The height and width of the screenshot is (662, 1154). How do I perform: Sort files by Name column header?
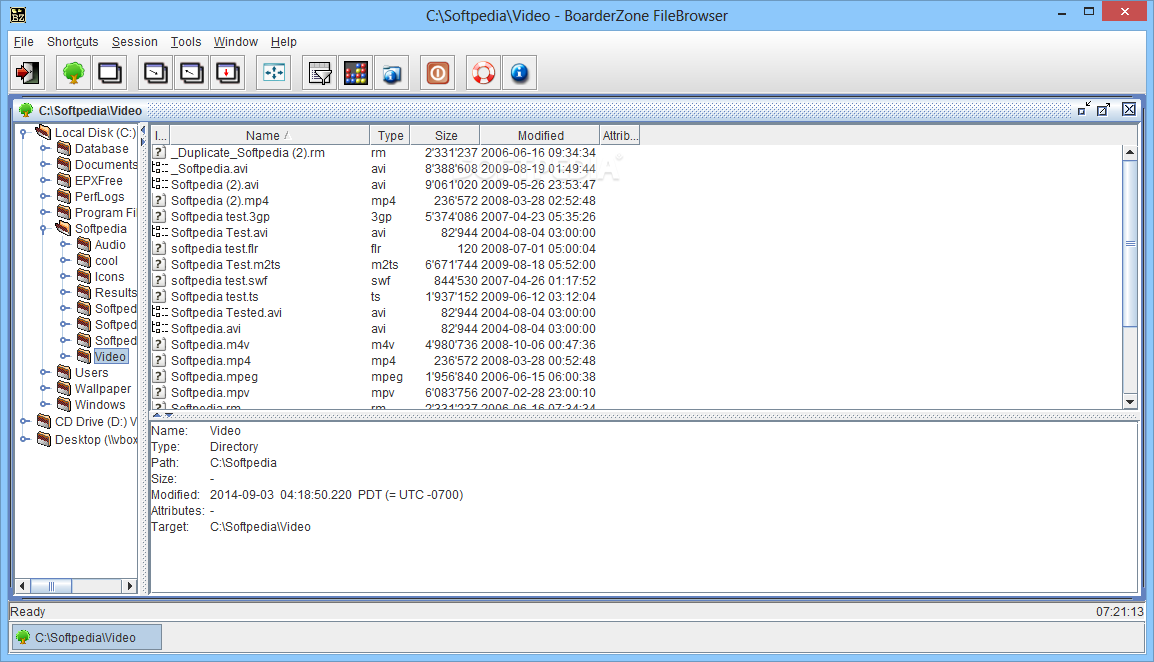point(269,135)
